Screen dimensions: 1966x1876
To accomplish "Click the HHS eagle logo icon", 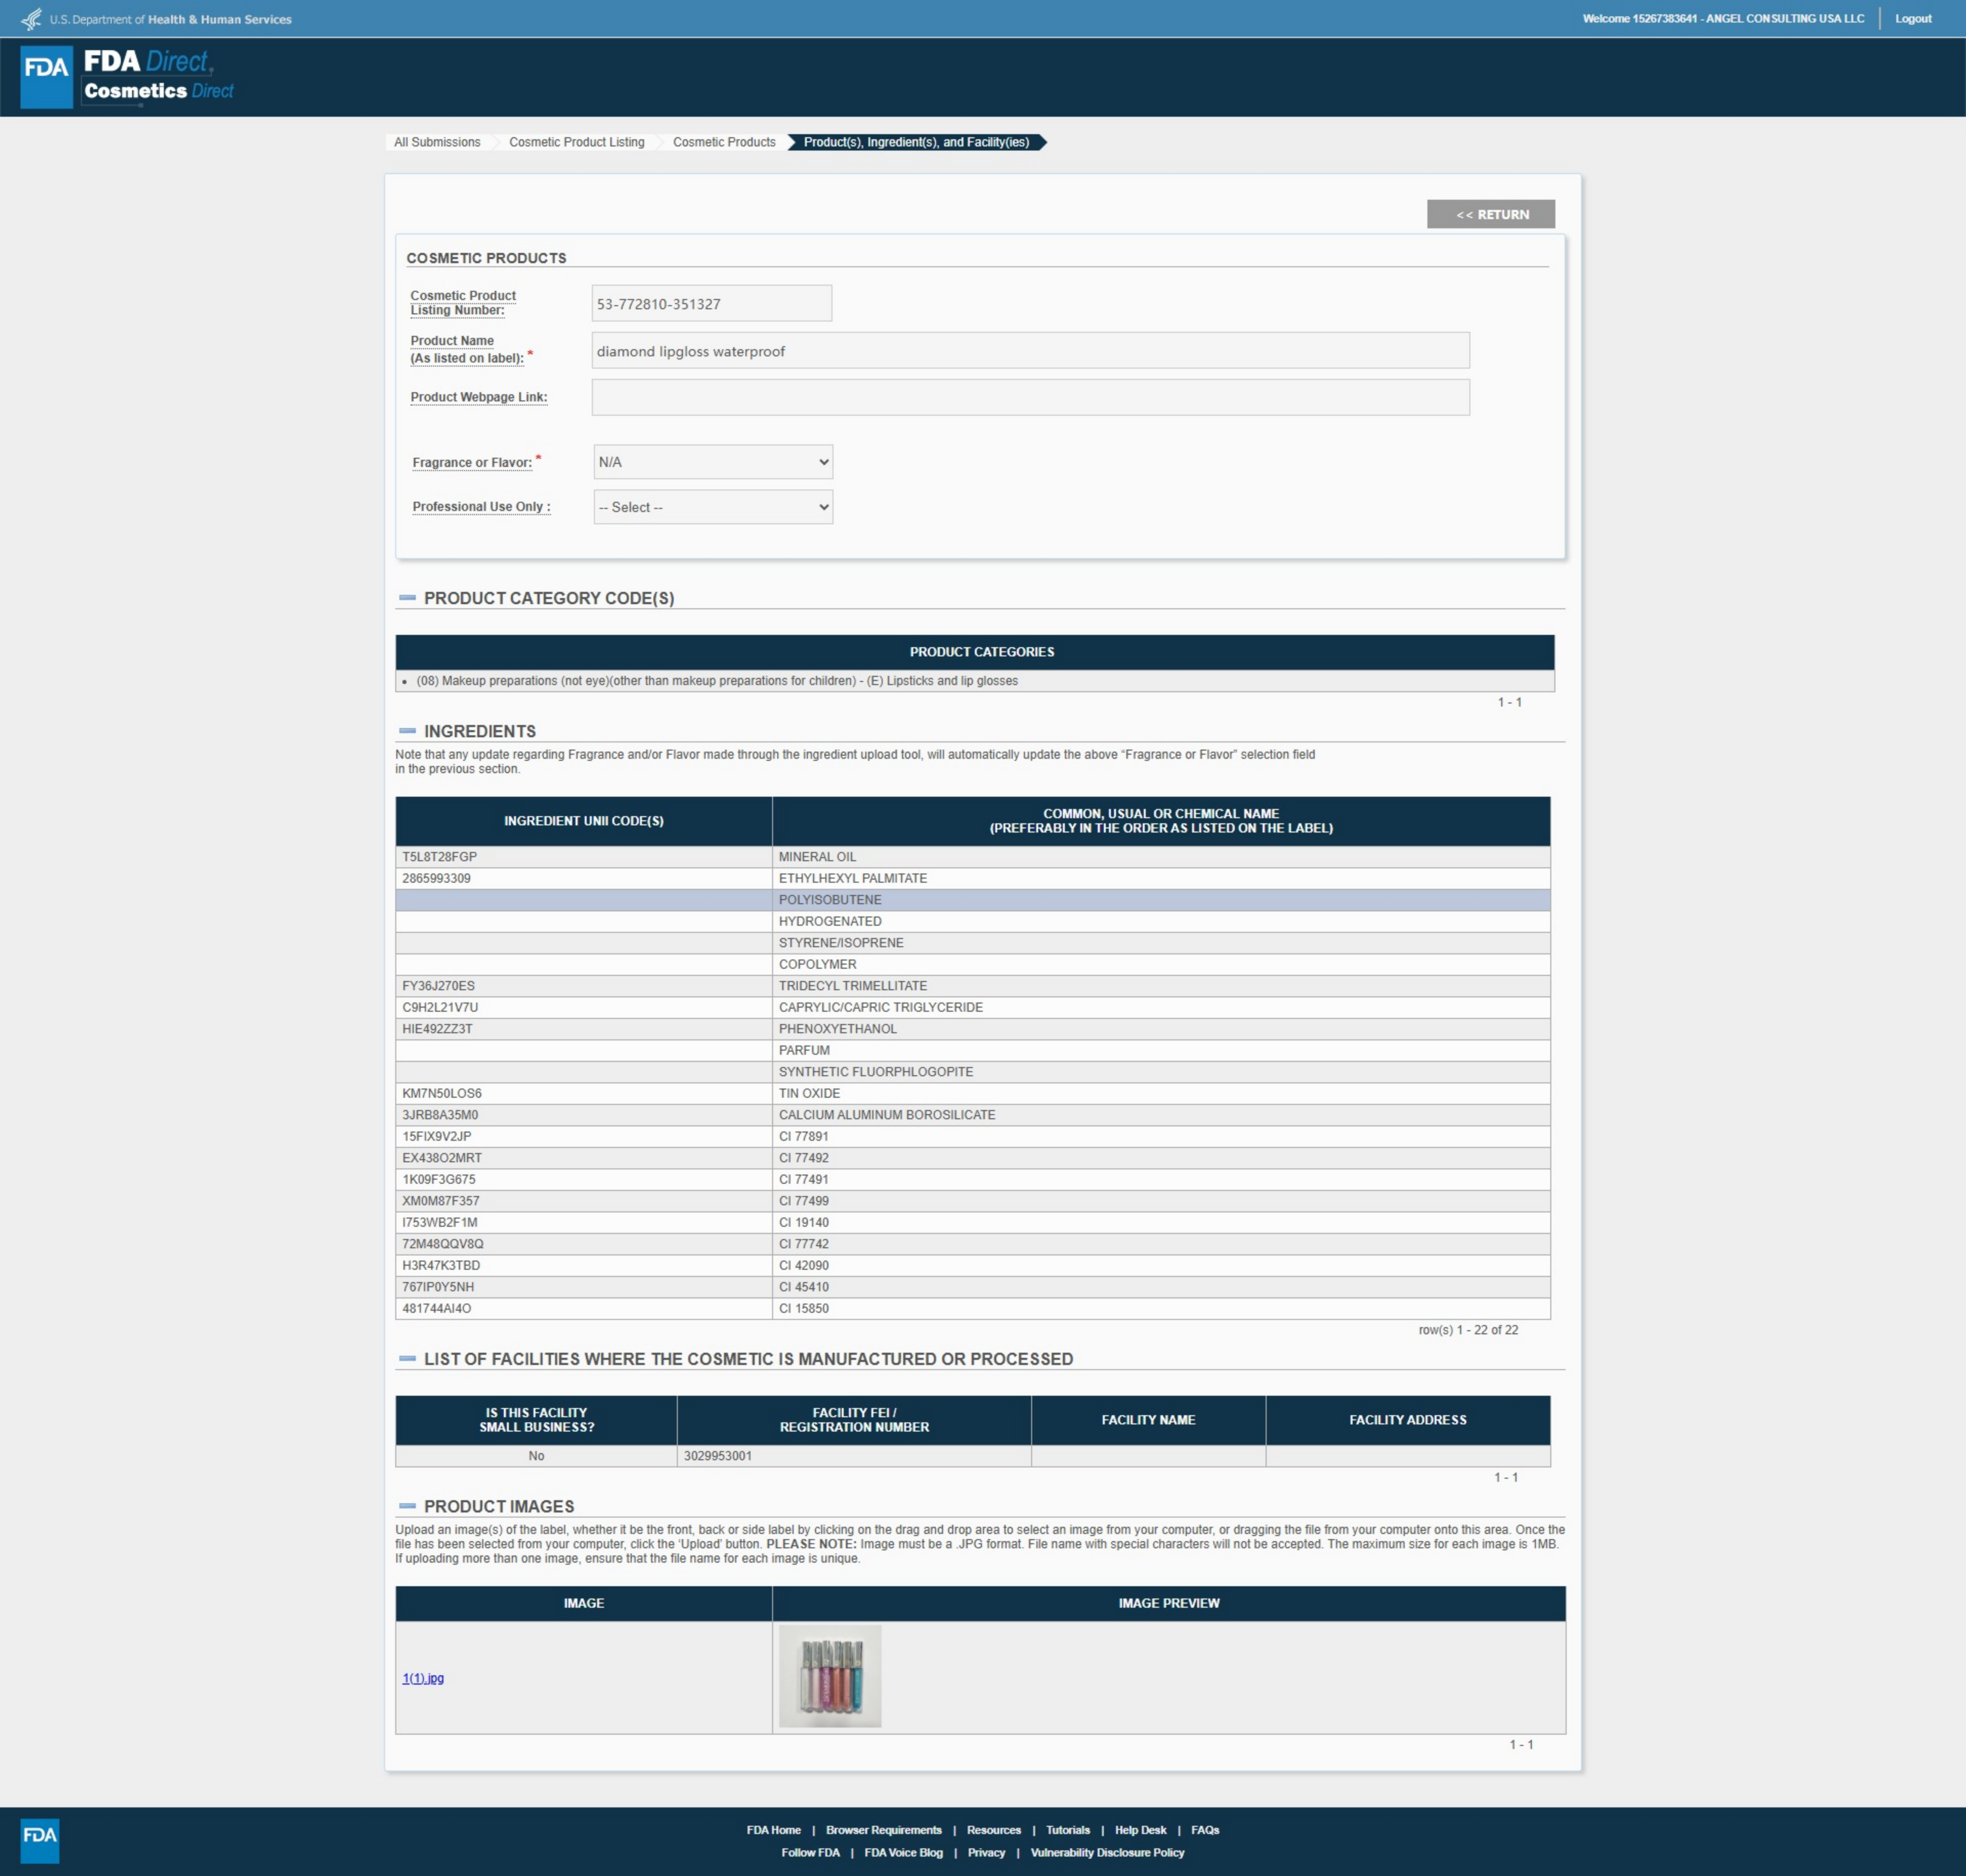I will click(31, 19).
